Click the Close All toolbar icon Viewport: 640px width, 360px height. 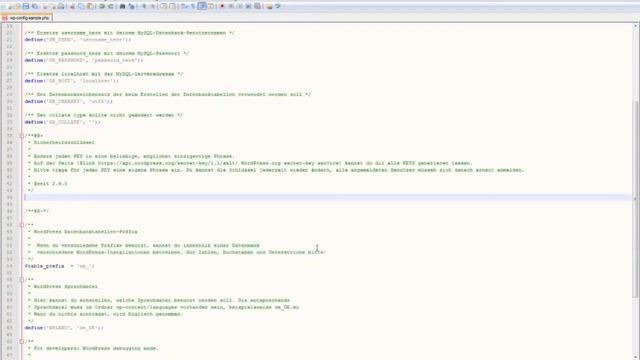(x=53, y=6)
